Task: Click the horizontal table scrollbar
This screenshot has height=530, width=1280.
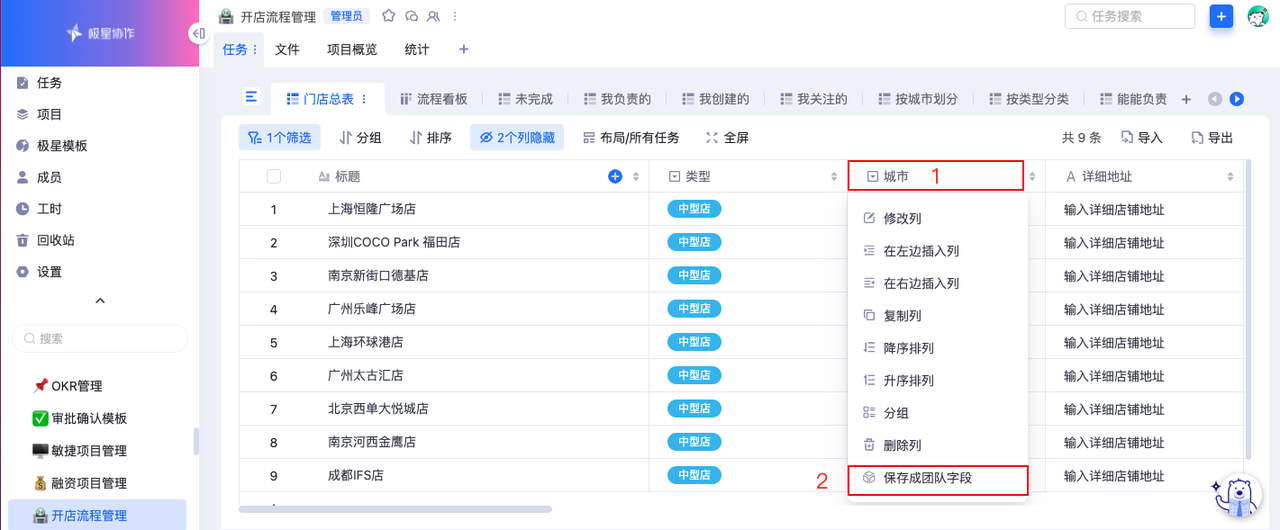Action: (x=395, y=509)
